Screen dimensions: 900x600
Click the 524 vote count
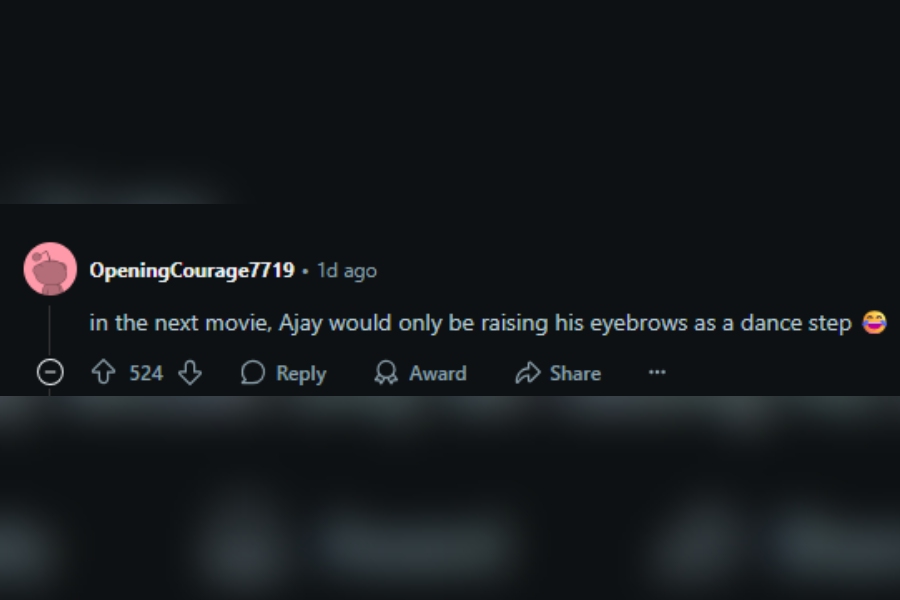click(x=146, y=373)
